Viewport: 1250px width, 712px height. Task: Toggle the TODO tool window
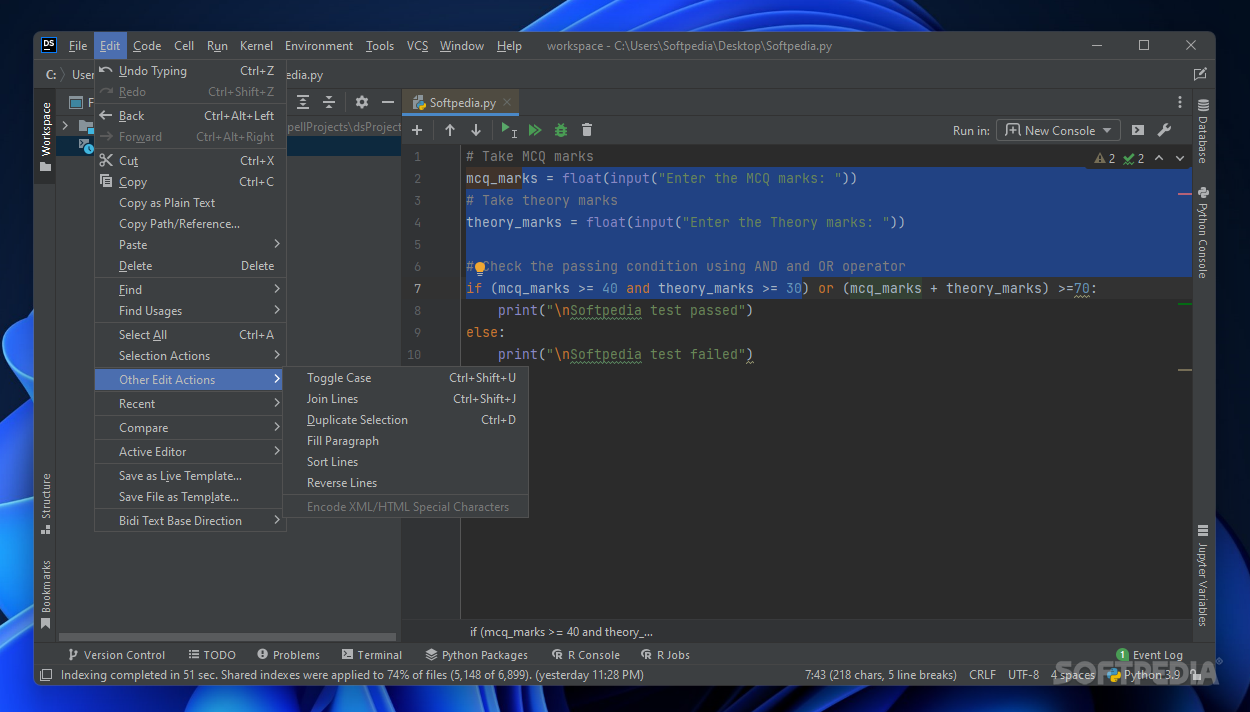pos(211,655)
